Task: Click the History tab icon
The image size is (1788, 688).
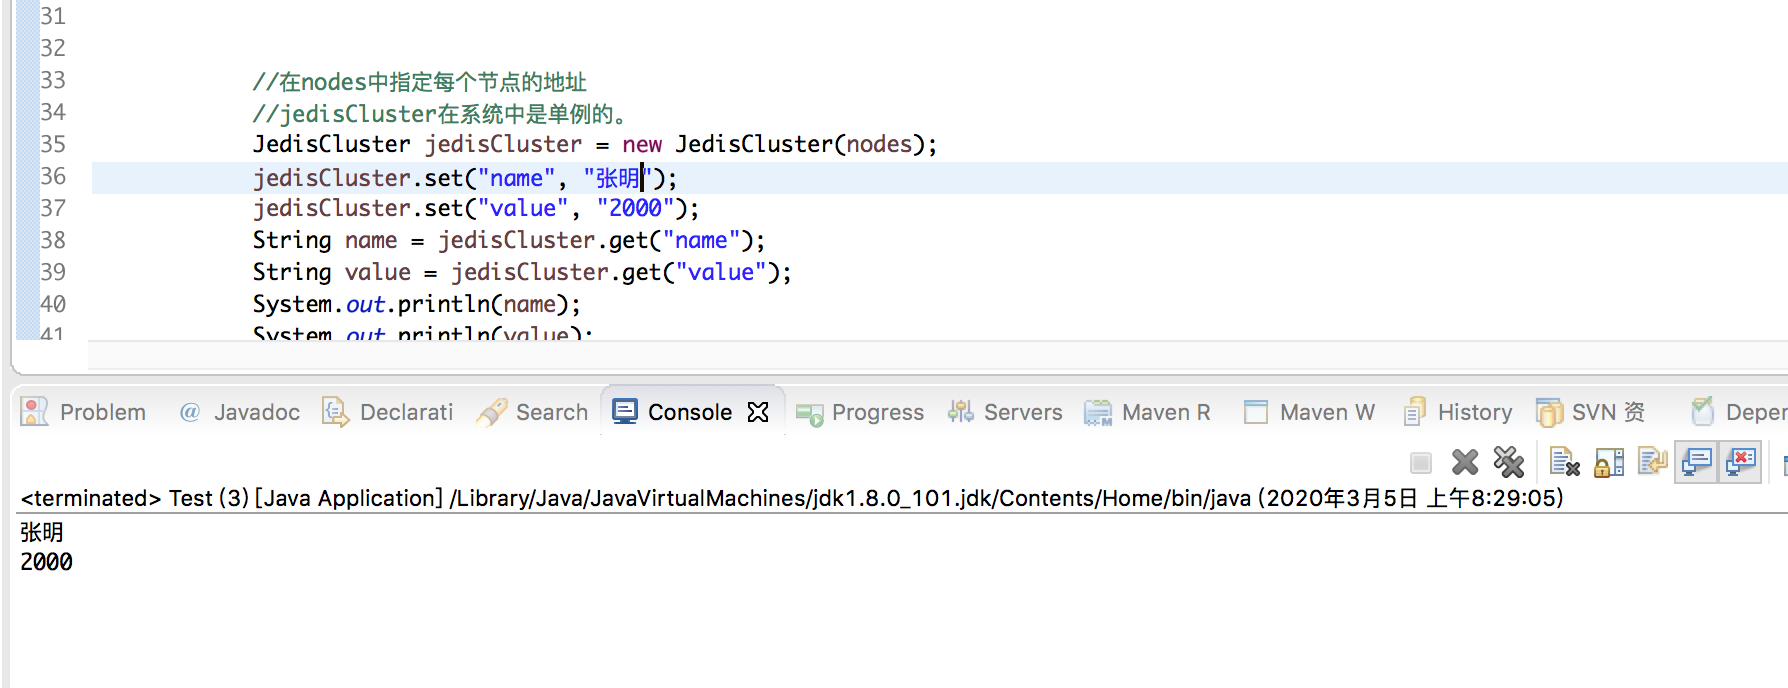Action: click(x=1415, y=412)
